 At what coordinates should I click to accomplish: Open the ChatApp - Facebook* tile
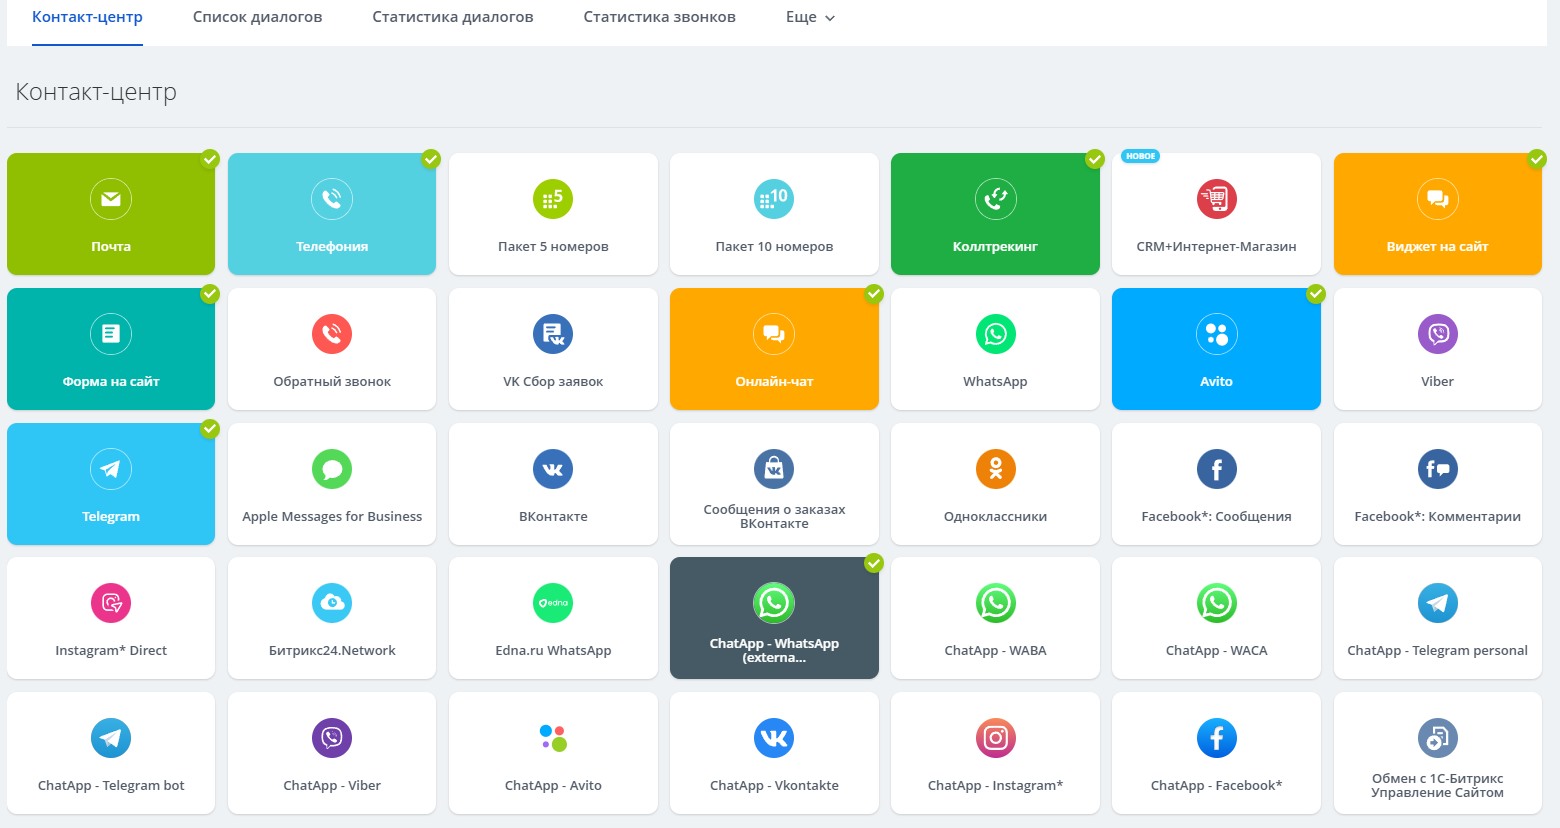click(1216, 753)
